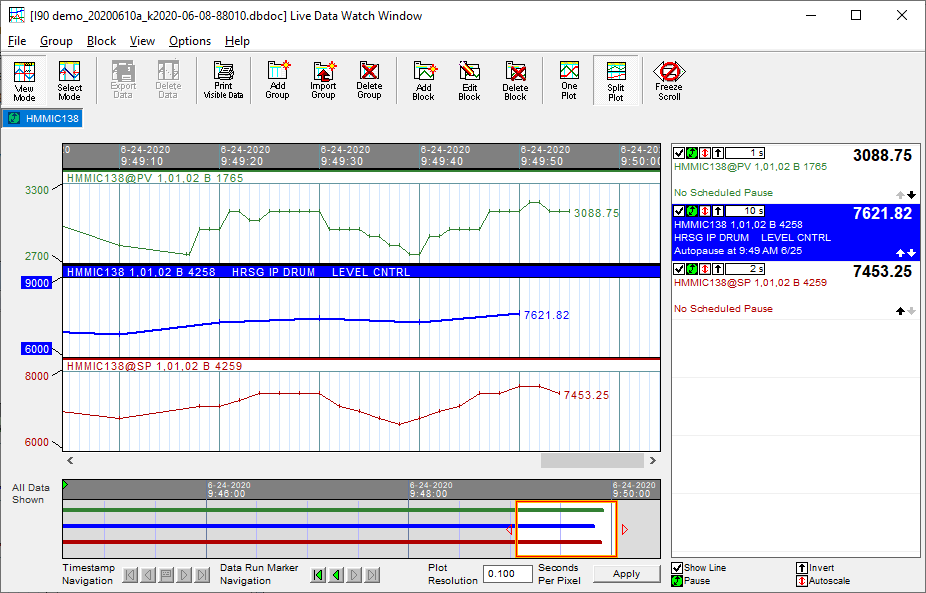Click the Add Group toolbar icon
Screen dimensions: 926x593
(x=277, y=80)
